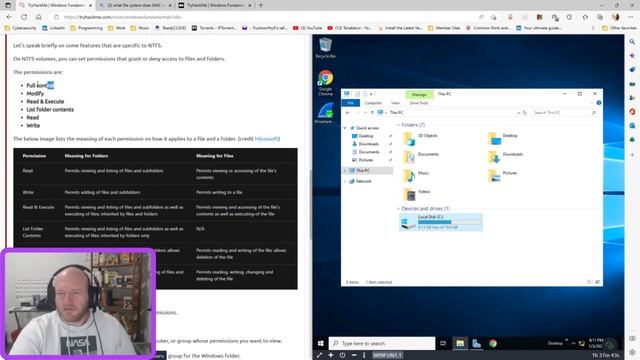
Task: Click the power icon in VM toolbar
Action: pos(342,355)
